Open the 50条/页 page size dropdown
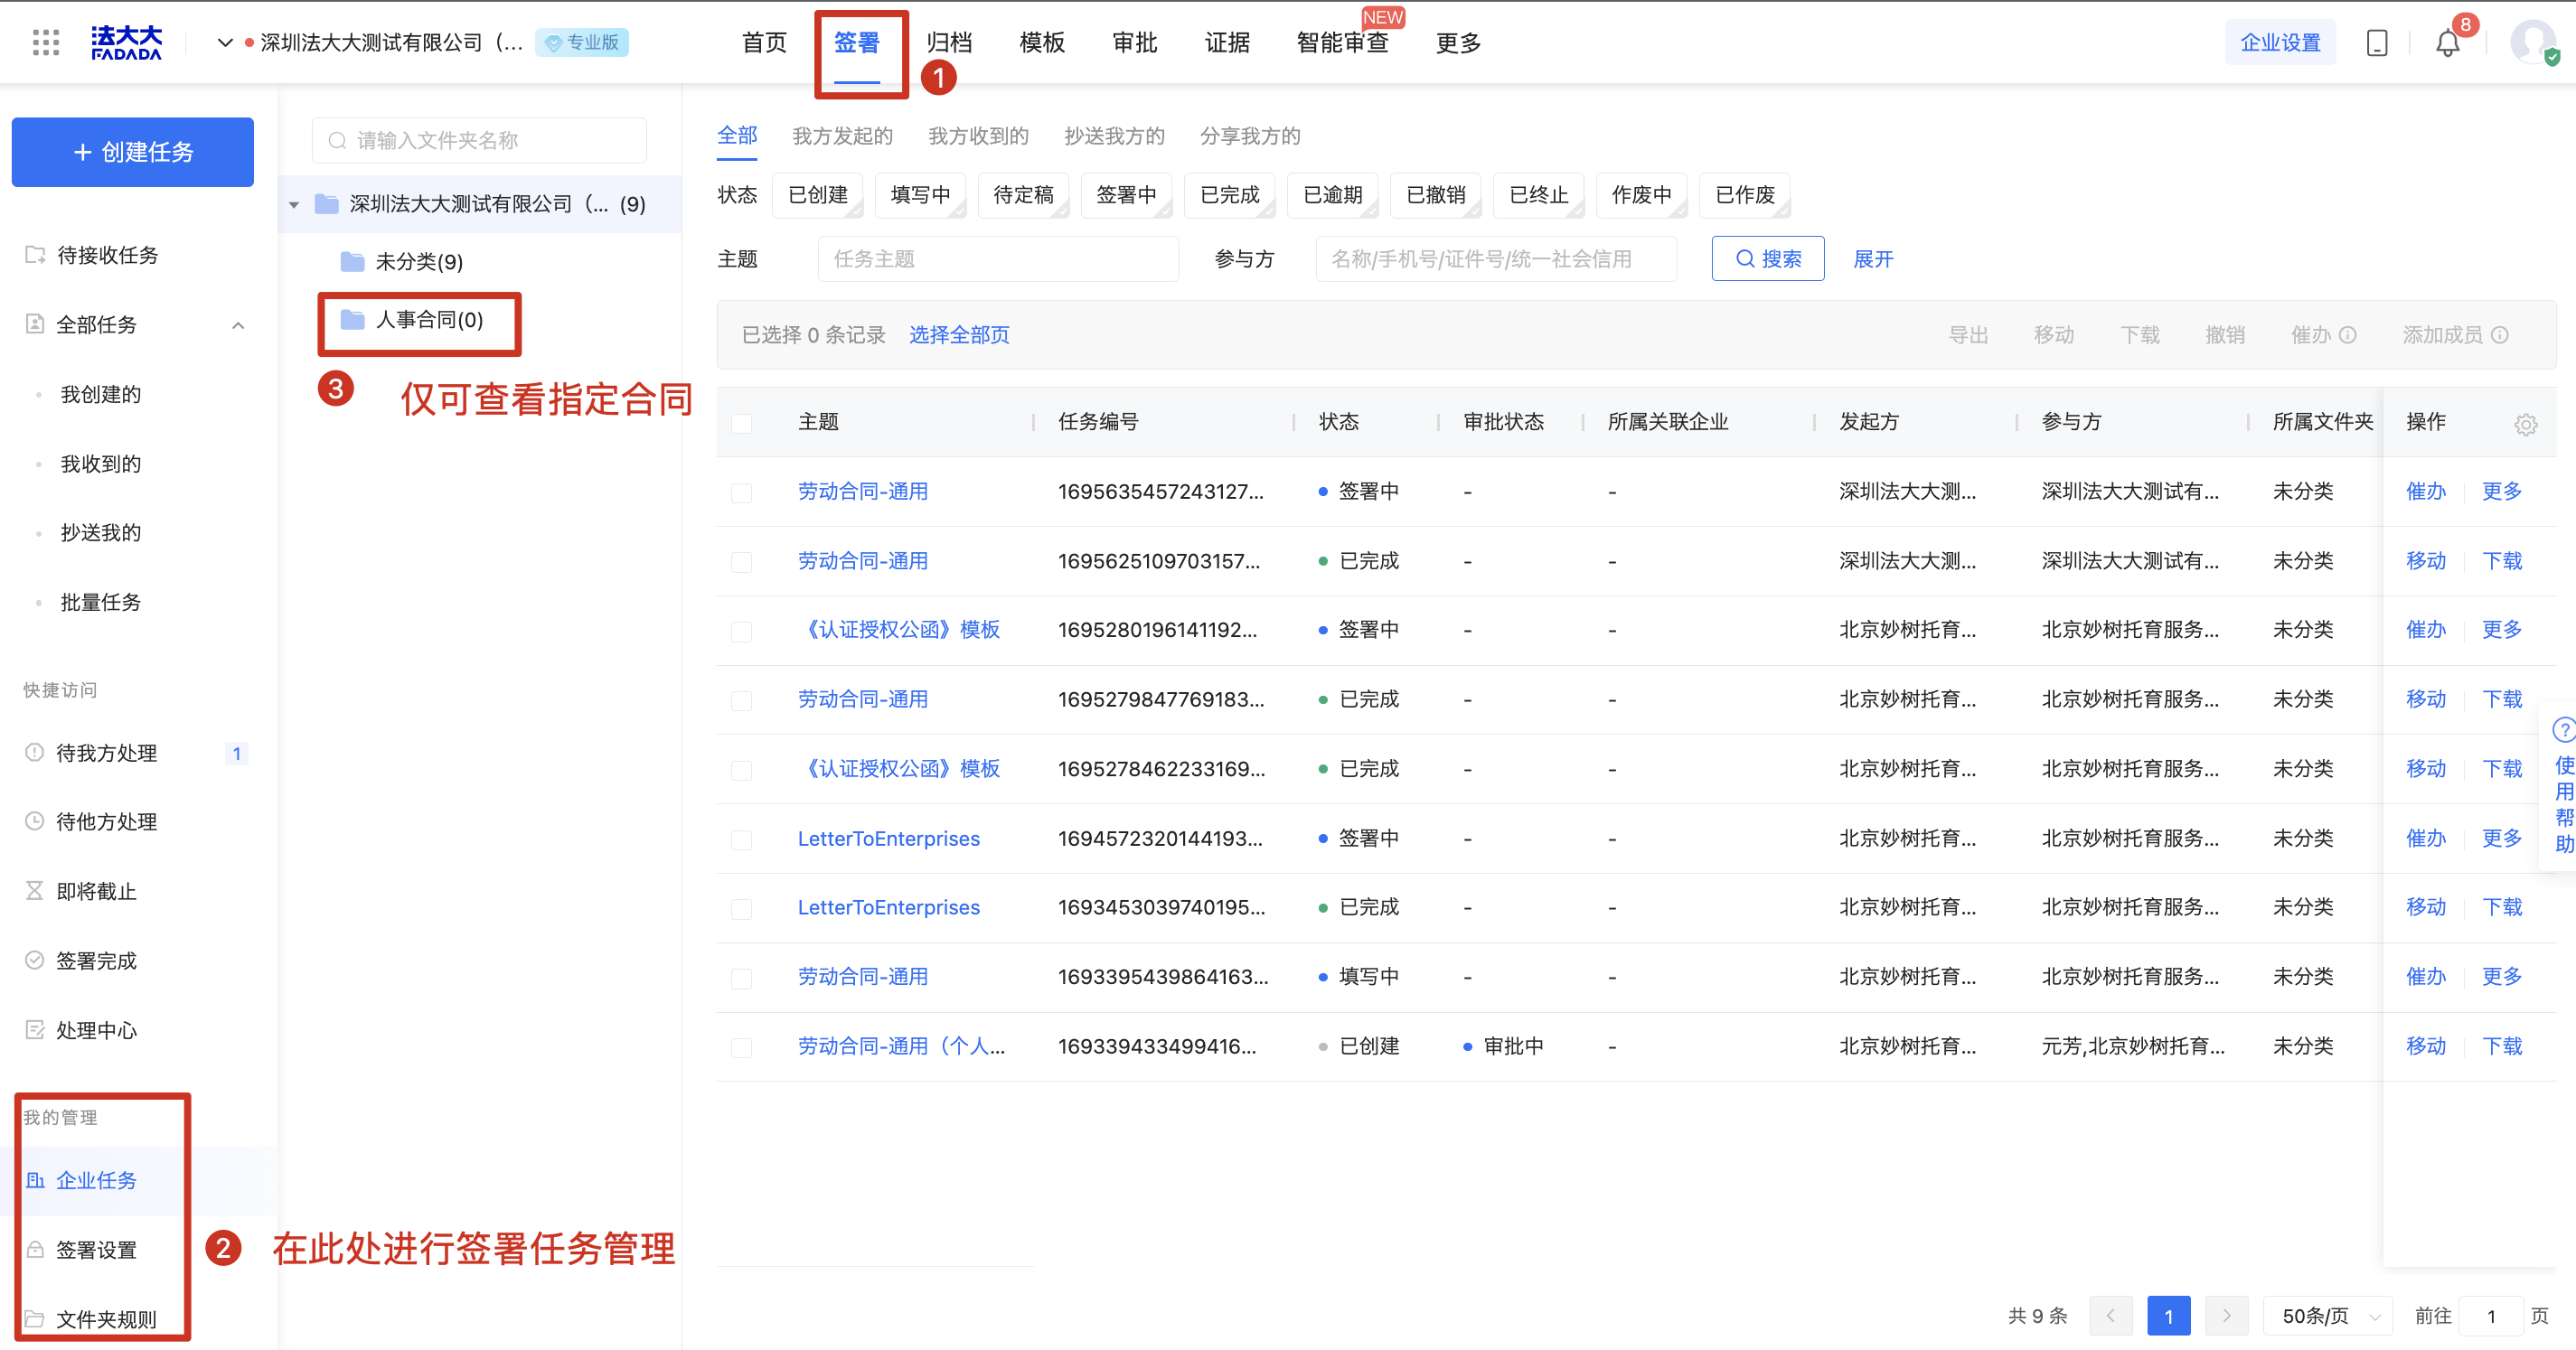The image size is (2576, 1350). tap(2329, 1316)
